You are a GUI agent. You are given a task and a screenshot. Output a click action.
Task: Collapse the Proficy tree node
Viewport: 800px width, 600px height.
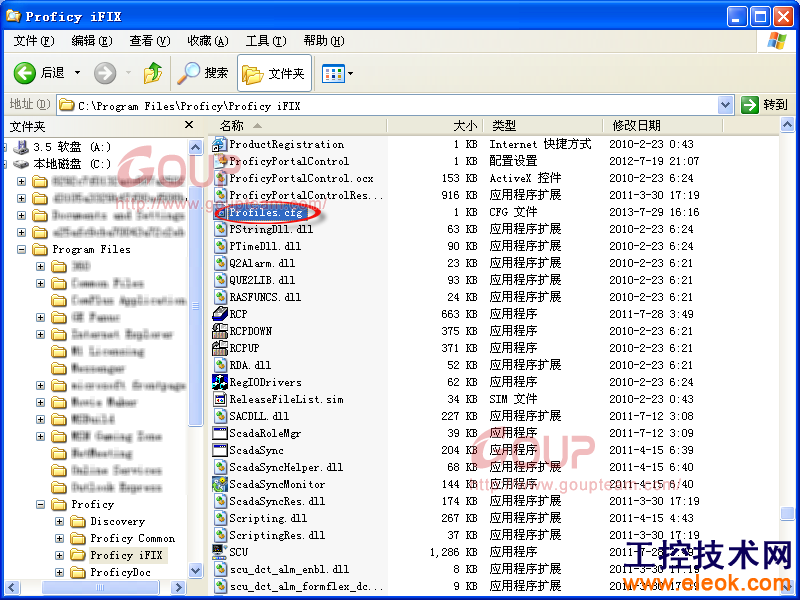pos(40,505)
